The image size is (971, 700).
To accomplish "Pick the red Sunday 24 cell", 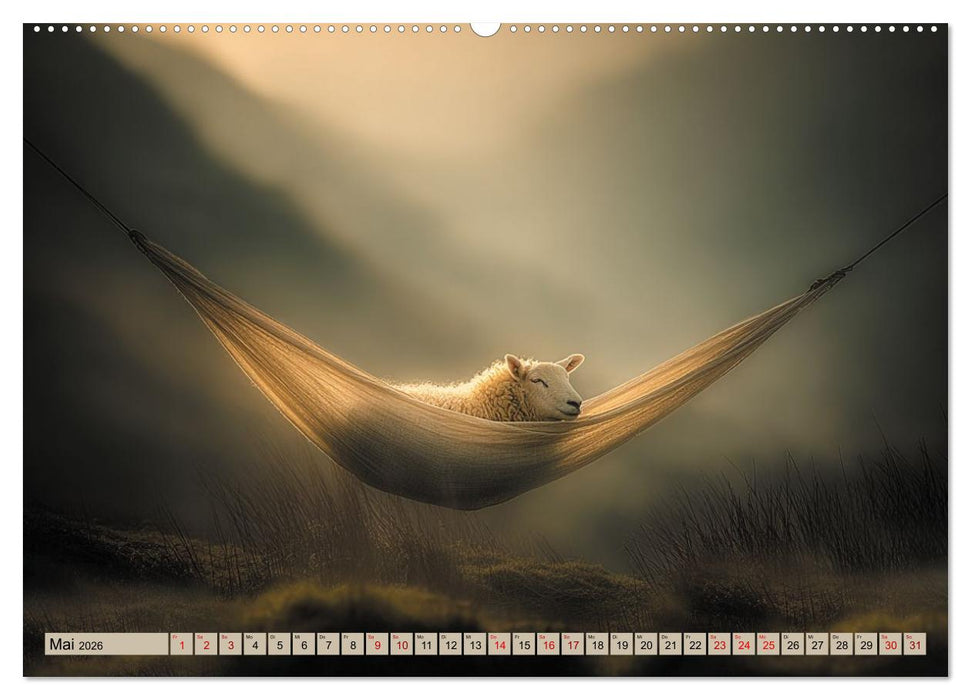I will click(743, 645).
